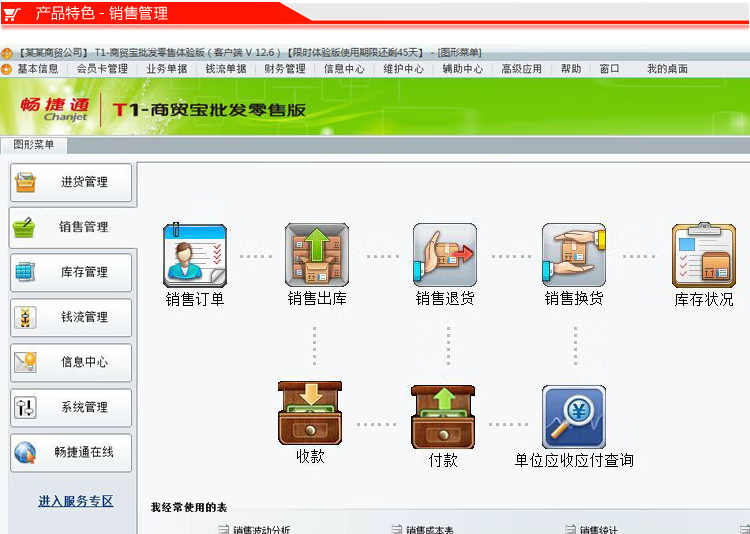
Task: Click the app icon beside the window title
Action: (x=6, y=53)
